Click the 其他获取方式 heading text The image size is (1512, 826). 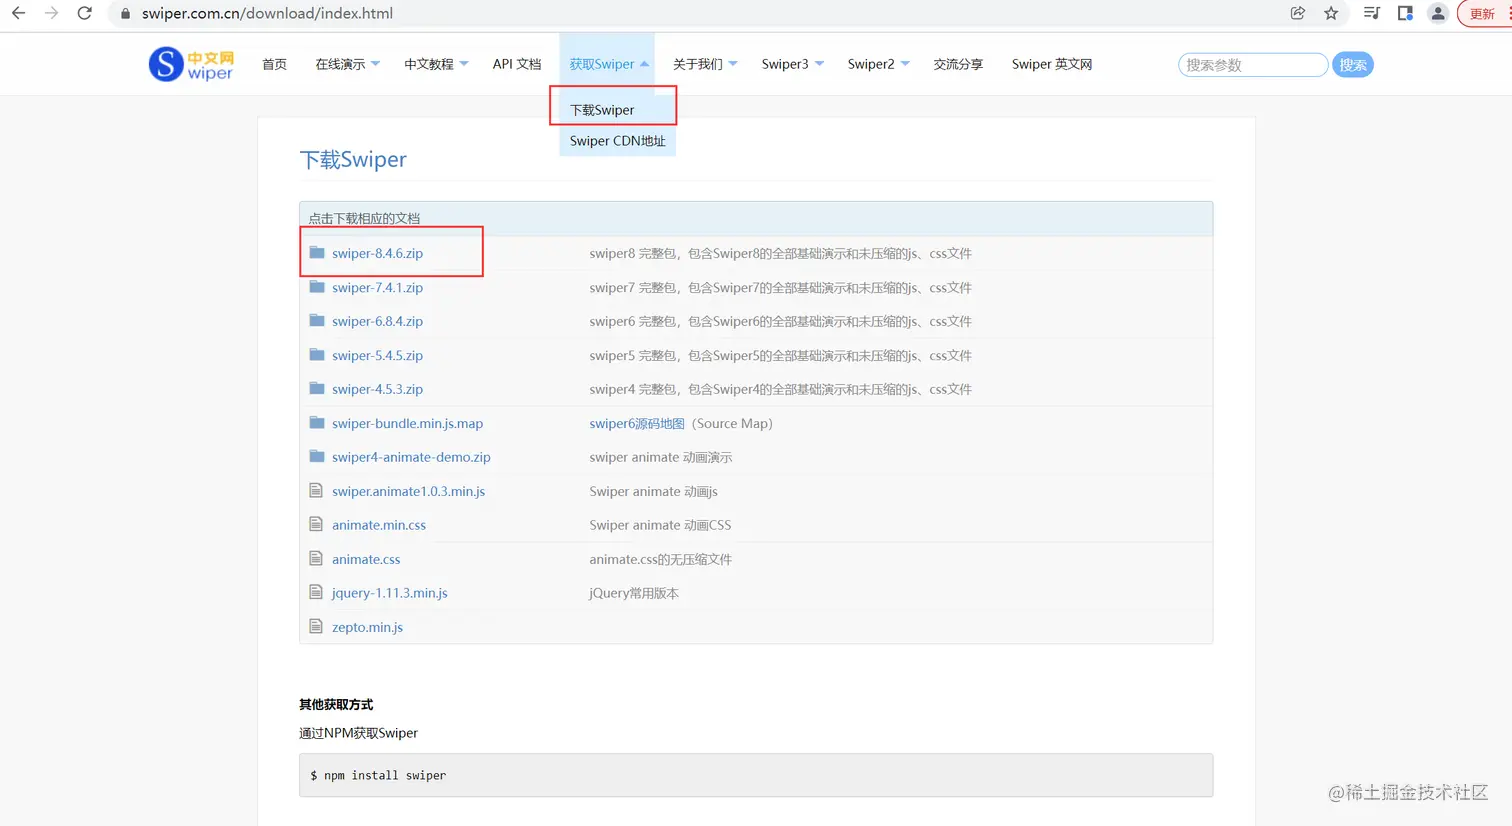pos(336,704)
